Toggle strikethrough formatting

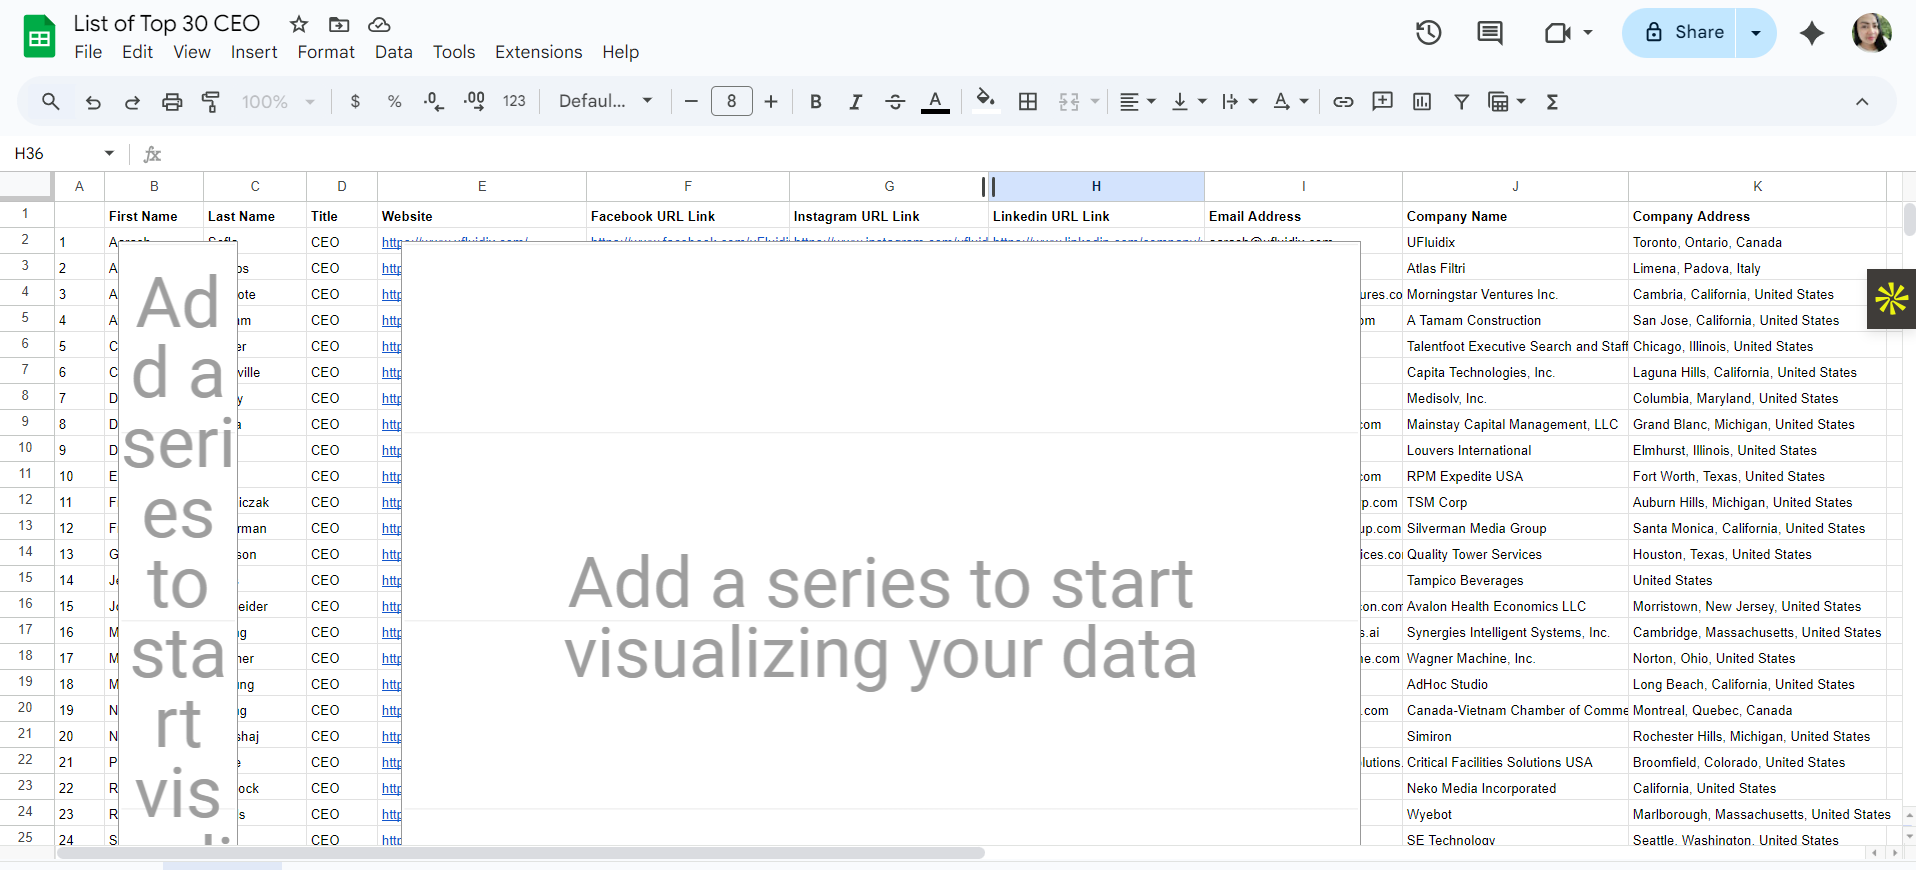tap(895, 102)
